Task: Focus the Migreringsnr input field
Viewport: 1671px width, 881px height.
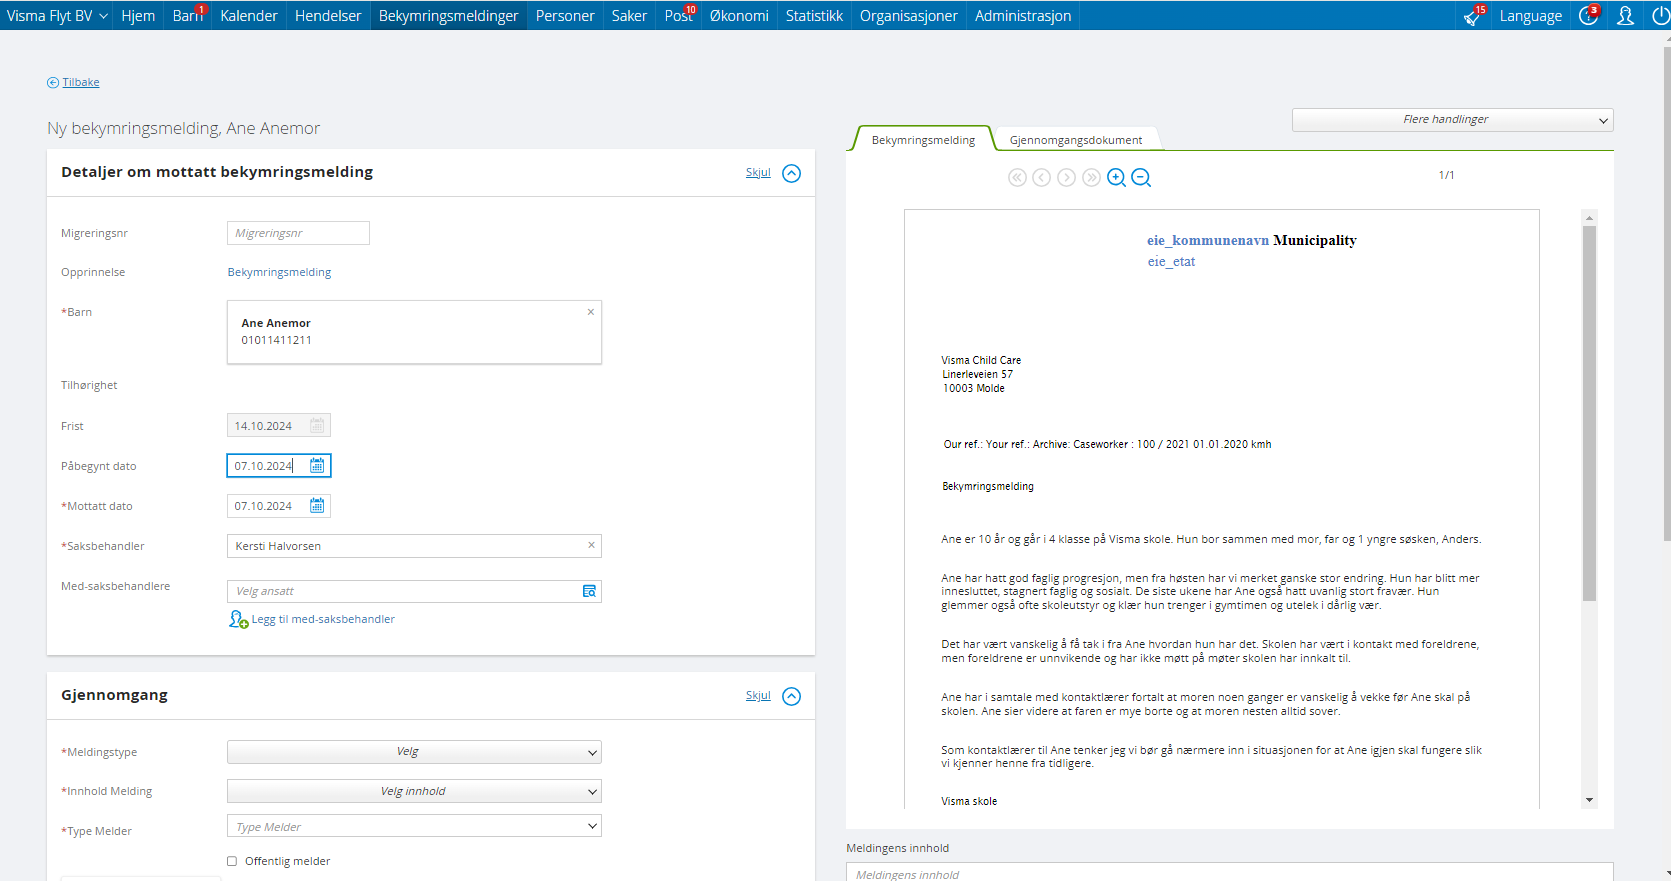Action: tap(298, 233)
